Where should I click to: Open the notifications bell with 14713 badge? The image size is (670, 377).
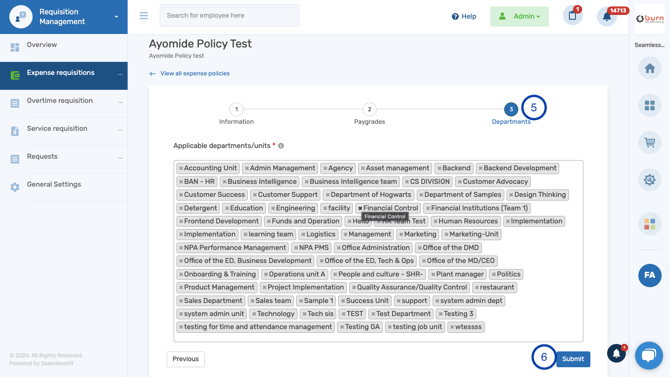coord(607,16)
